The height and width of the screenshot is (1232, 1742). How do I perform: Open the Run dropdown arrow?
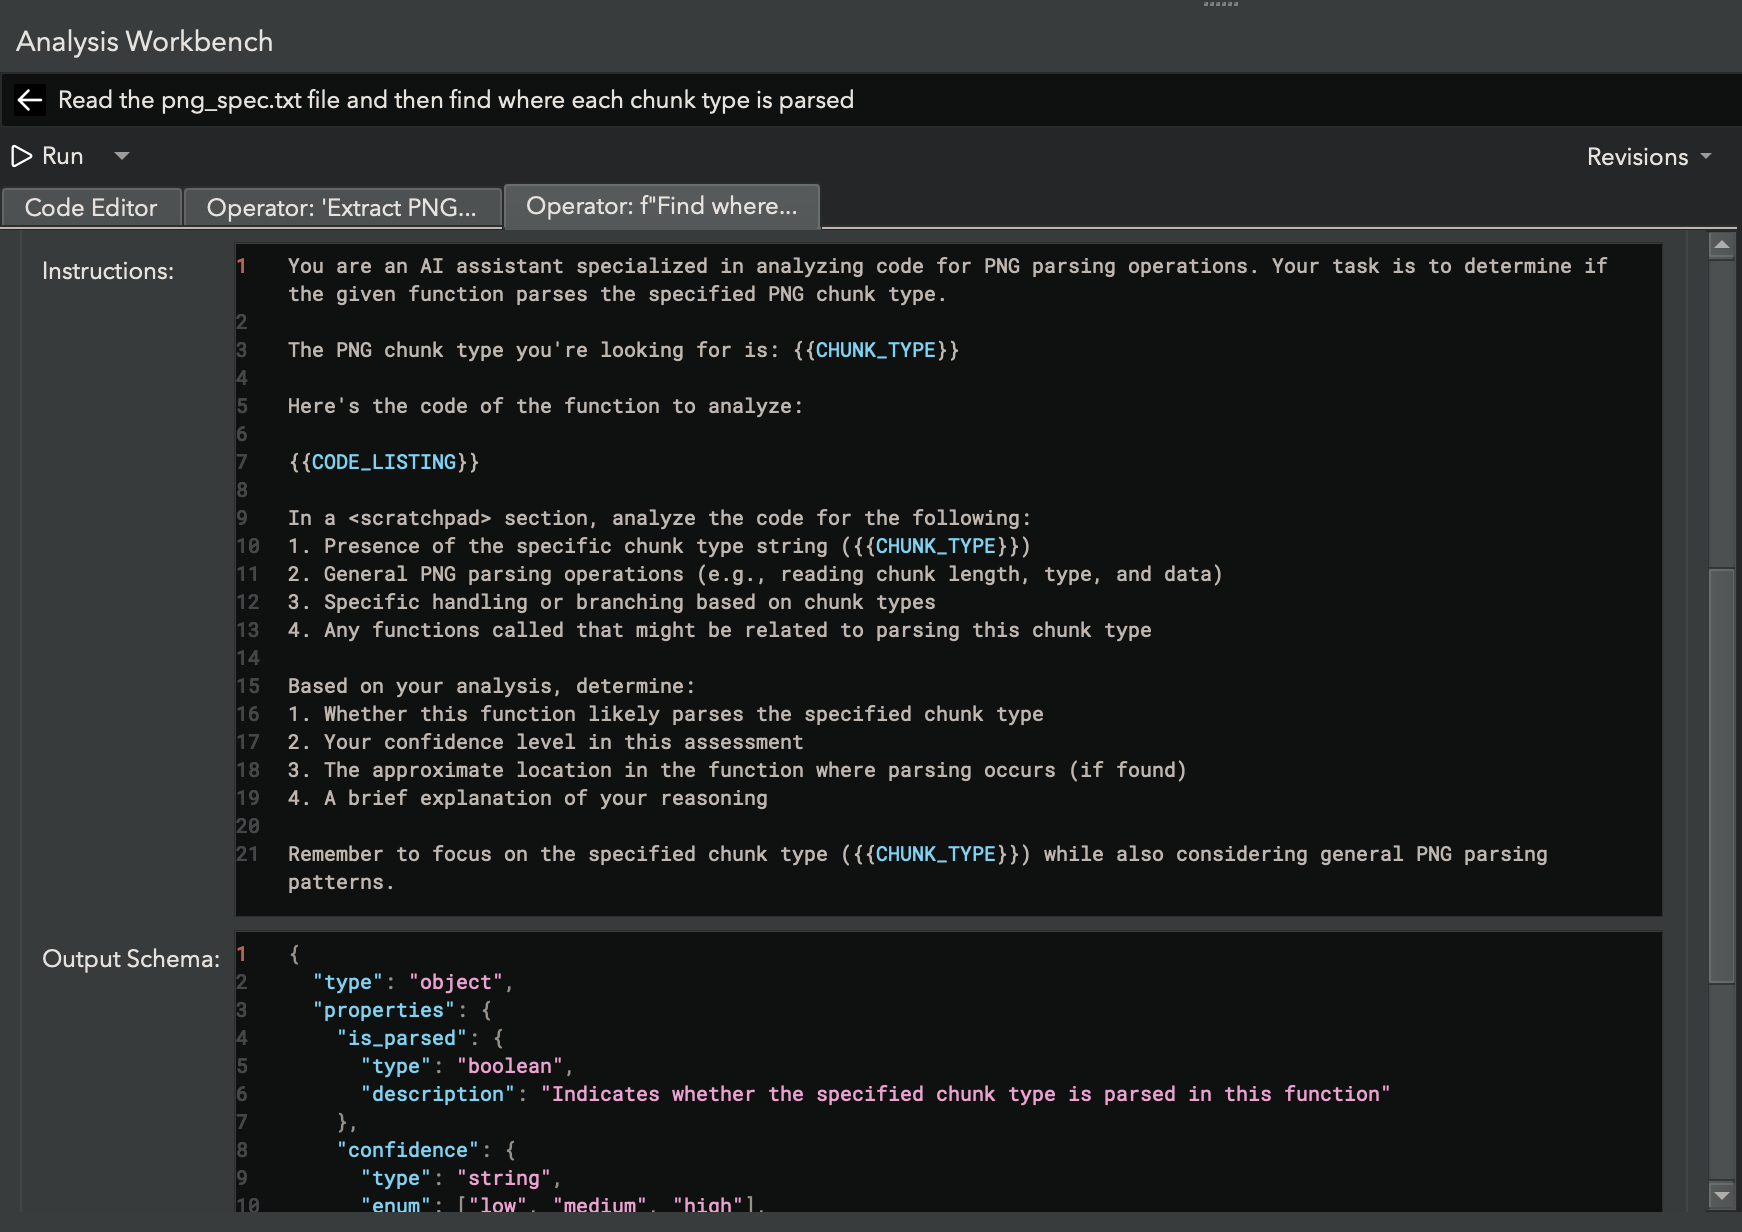tap(122, 156)
